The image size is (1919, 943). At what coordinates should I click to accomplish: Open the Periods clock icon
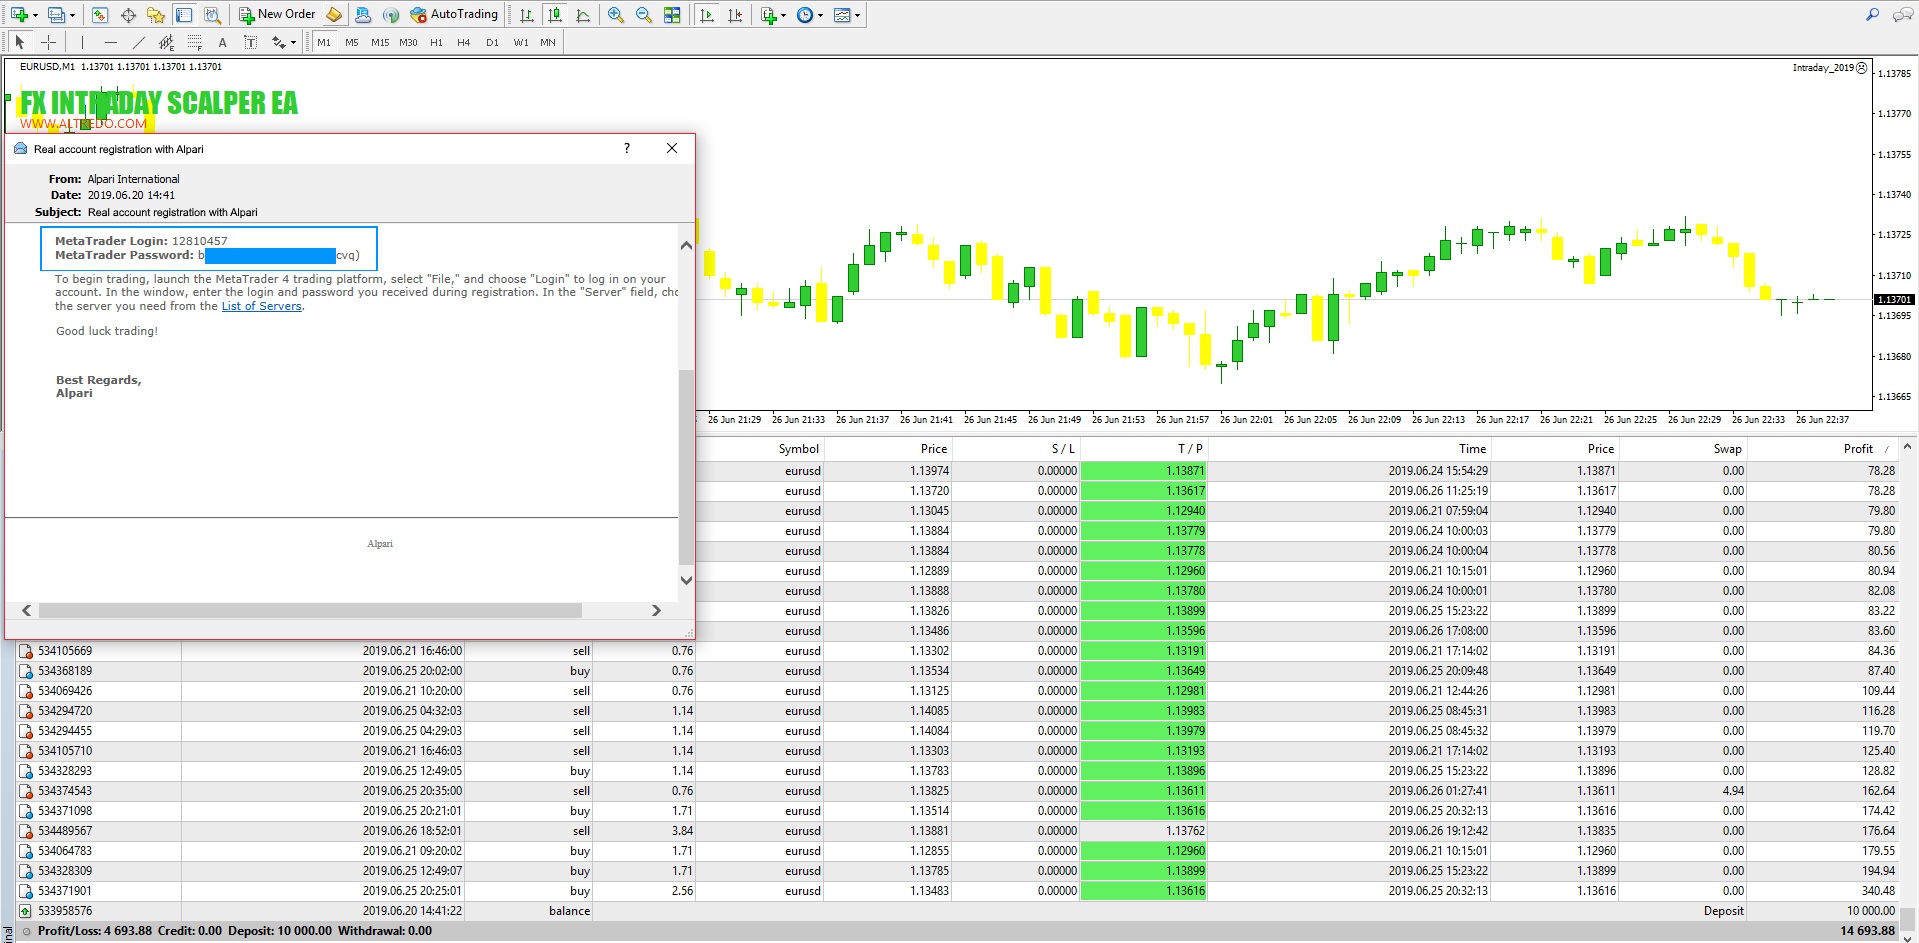pyautogui.click(x=805, y=15)
